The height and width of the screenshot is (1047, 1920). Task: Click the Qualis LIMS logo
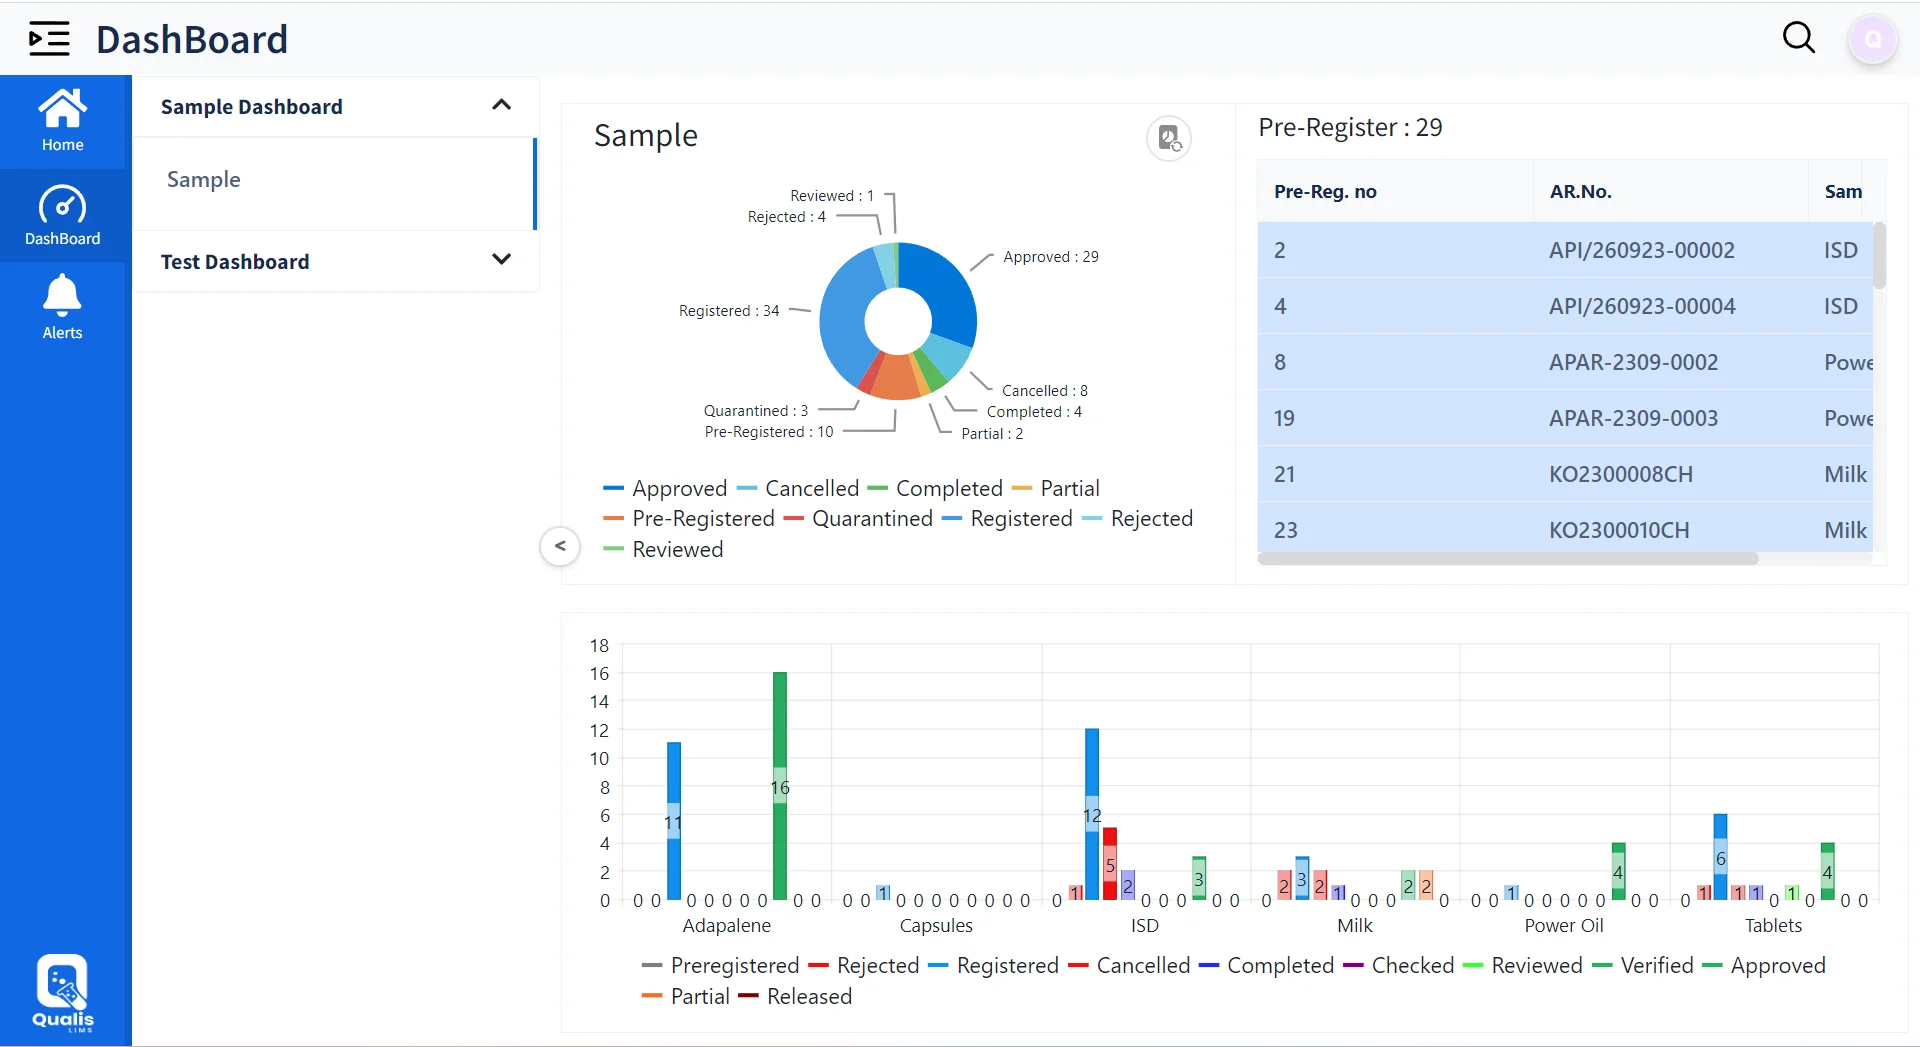click(62, 992)
